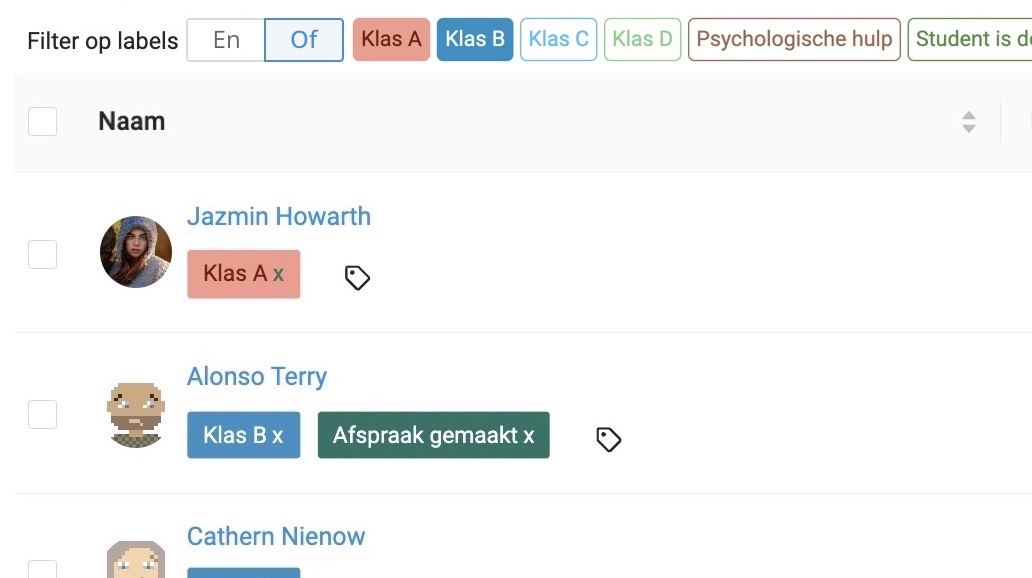Open Alonso Terry's pixel avatar

tap(136, 415)
